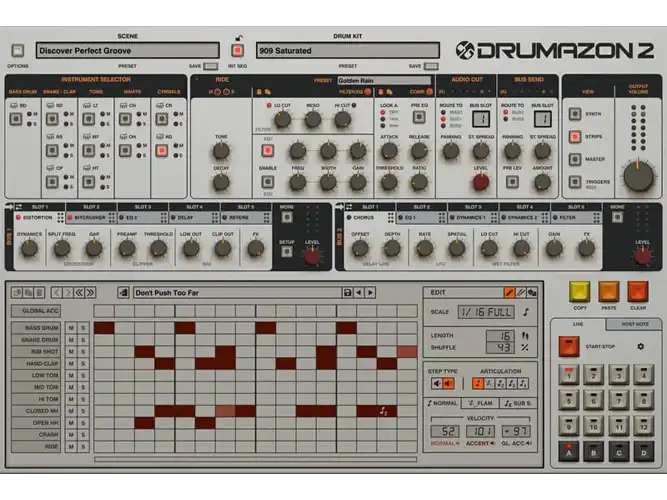The width and height of the screenshot is (667, 500).
Task: Select the pencil edit tool
Action: [509, 293]
